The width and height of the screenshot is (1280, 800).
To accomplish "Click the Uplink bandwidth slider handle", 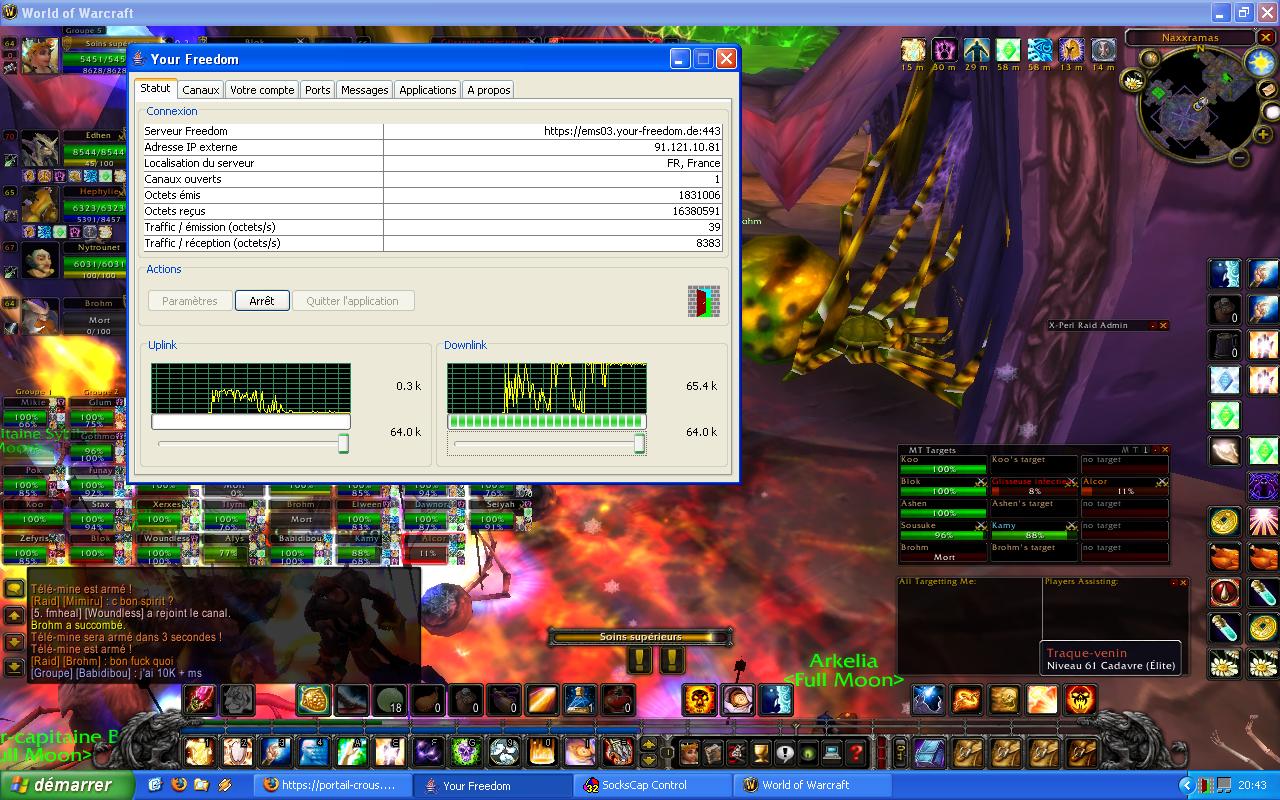I will pyautogui.click(x=343, y=443).
